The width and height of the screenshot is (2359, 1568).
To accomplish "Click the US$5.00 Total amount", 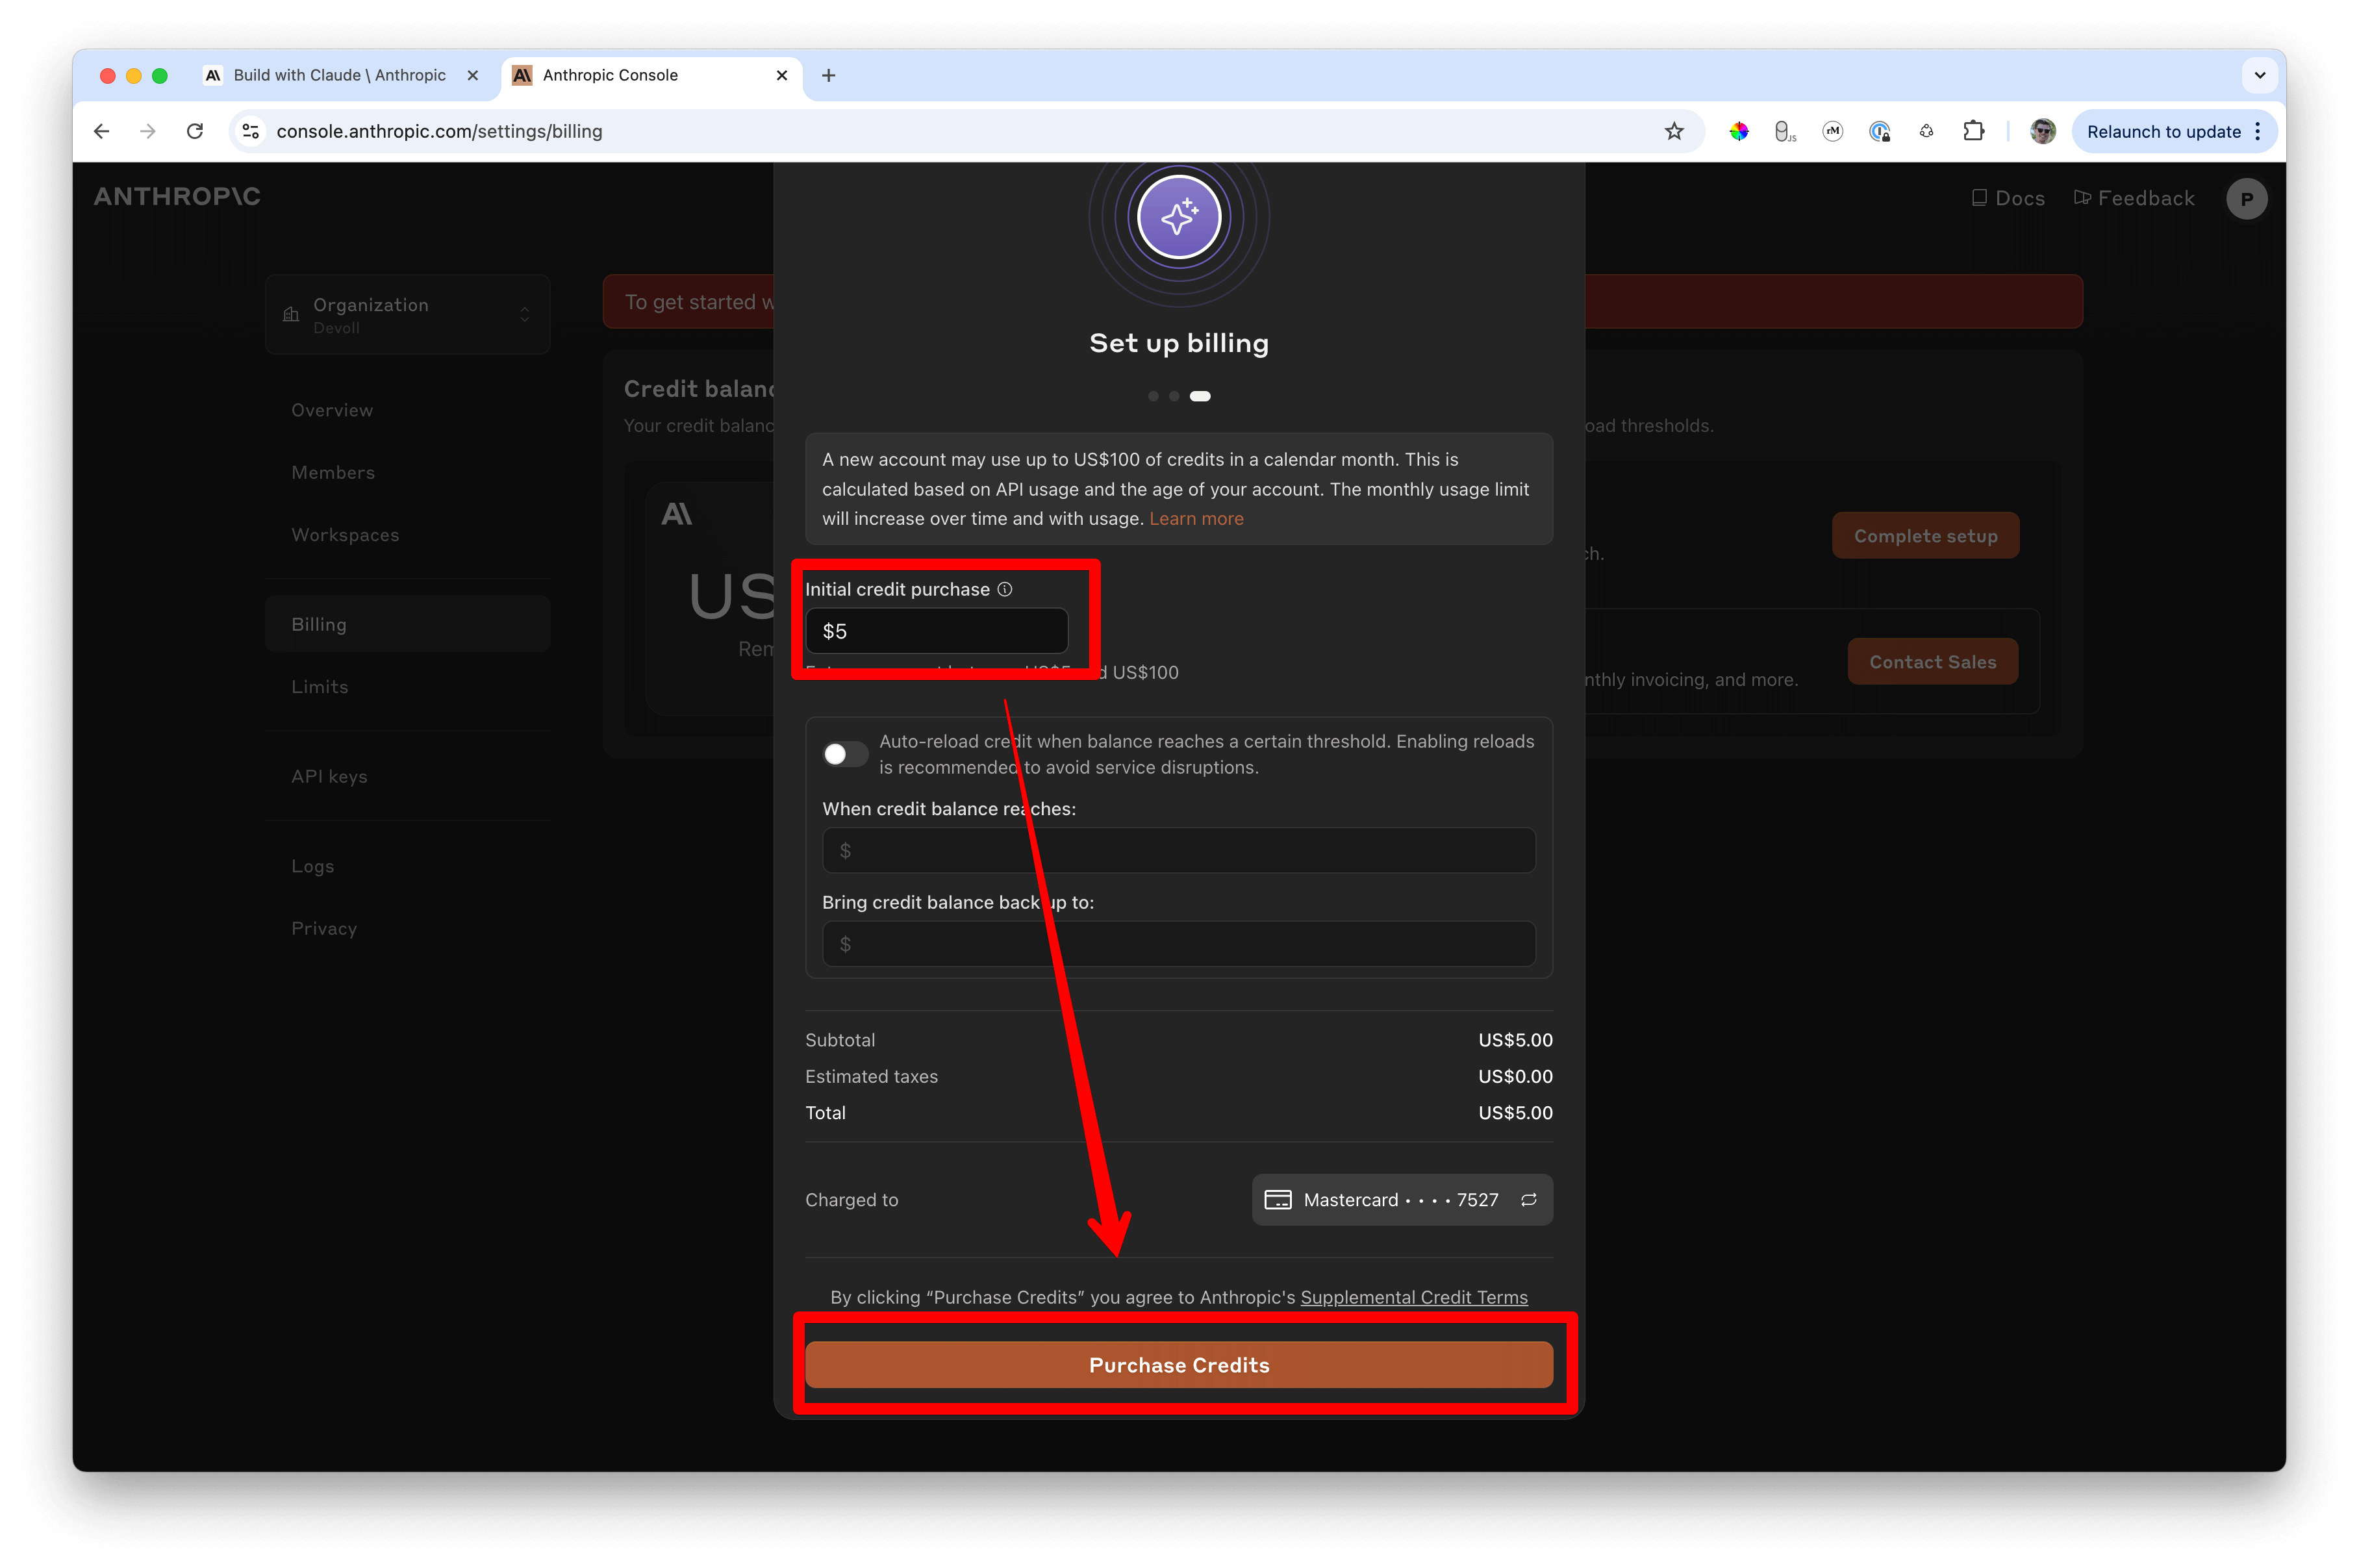I will coord(1515,1112).
